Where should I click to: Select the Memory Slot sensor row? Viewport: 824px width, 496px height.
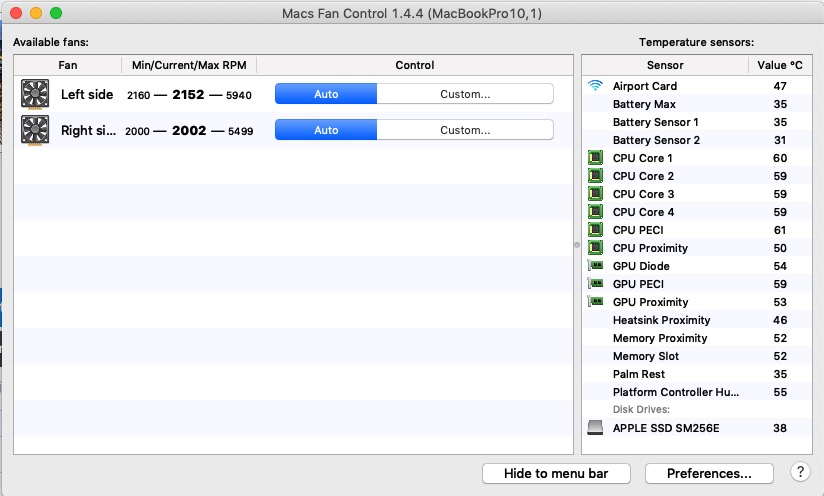click(696, 356)
